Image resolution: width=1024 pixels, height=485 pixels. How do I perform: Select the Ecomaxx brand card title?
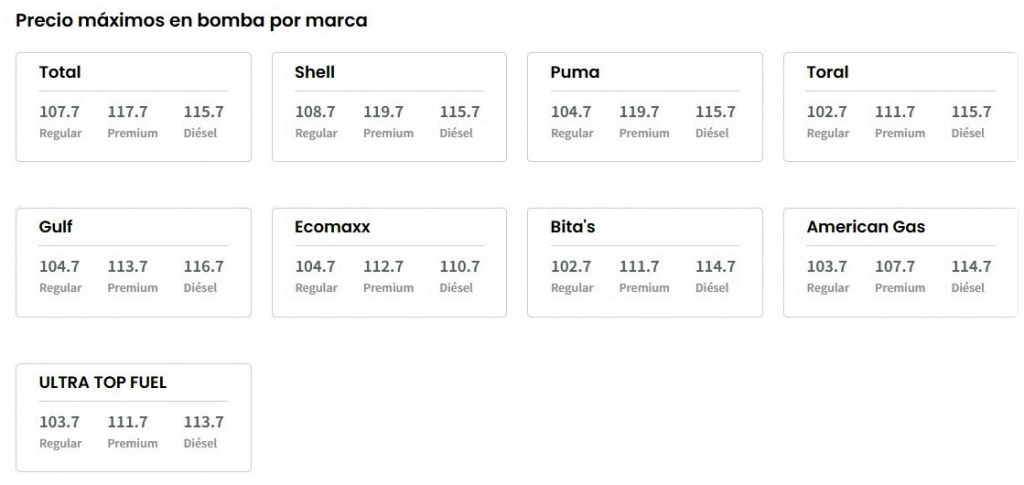tap(332, 227)
